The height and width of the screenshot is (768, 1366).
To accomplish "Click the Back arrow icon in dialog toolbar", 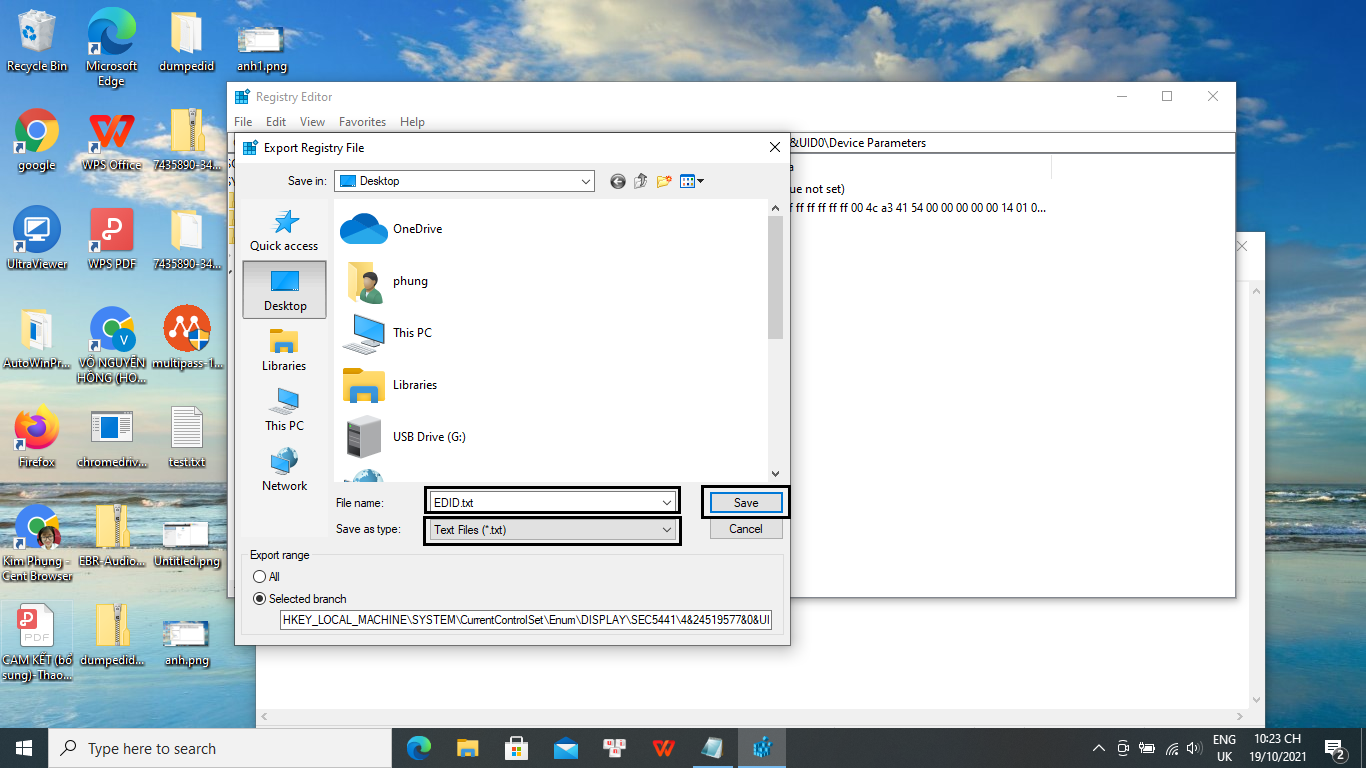I will pyautogui.click(x=617, y=181).
